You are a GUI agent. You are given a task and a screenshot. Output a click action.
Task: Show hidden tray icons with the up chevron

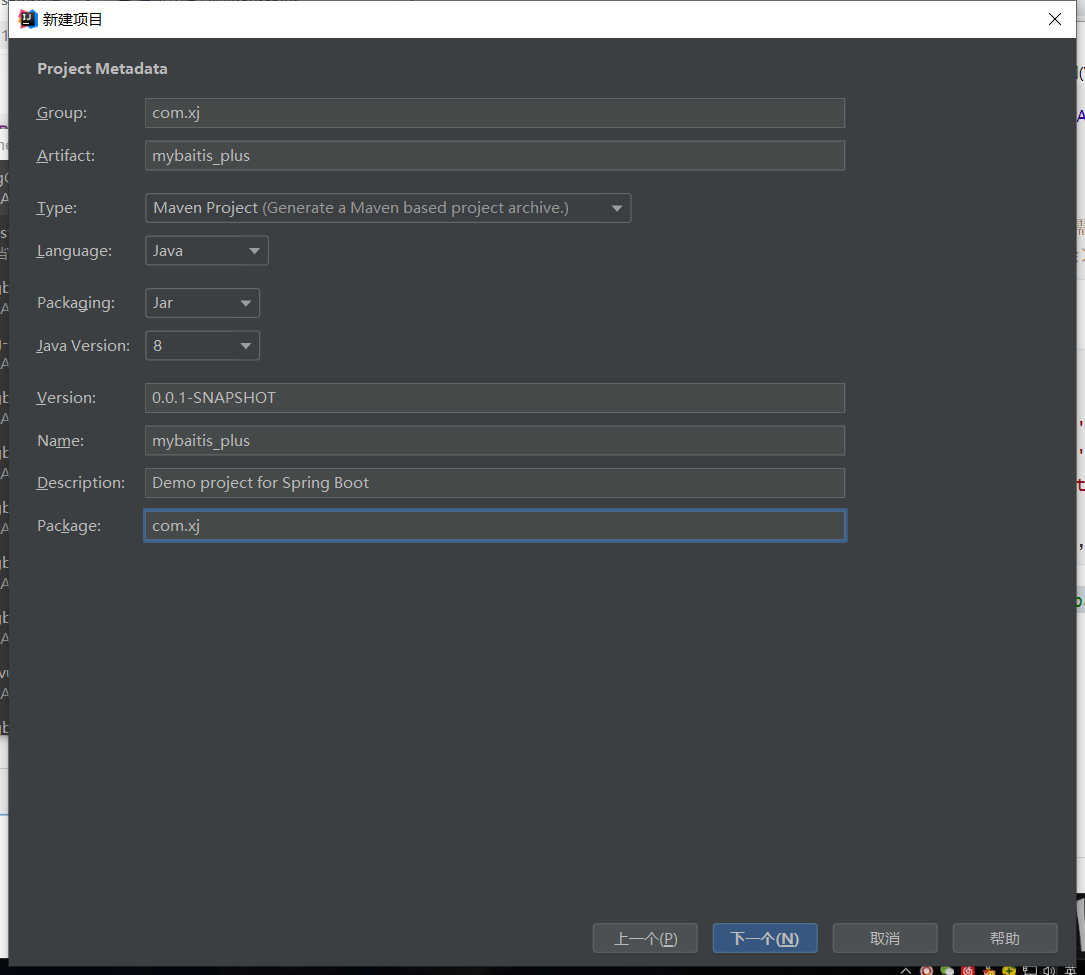[906, 970]
